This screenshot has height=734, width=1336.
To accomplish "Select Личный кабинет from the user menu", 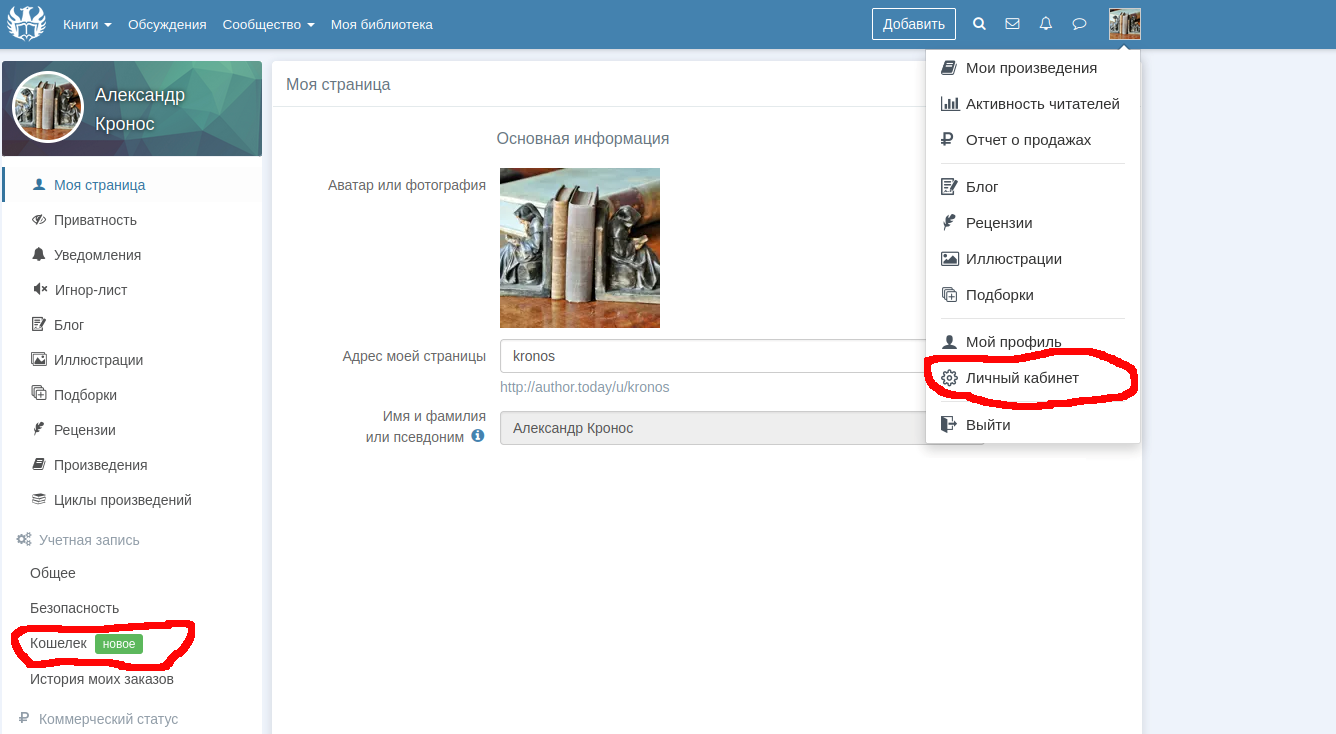I will [x=1022, y=378].
